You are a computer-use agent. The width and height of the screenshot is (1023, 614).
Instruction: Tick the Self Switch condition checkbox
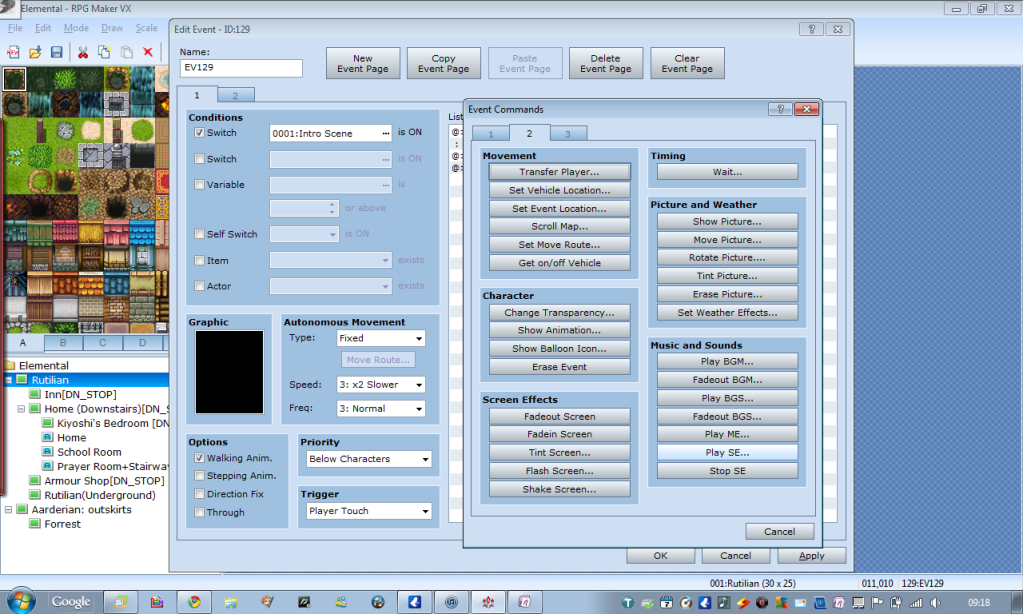click(200, 234)
